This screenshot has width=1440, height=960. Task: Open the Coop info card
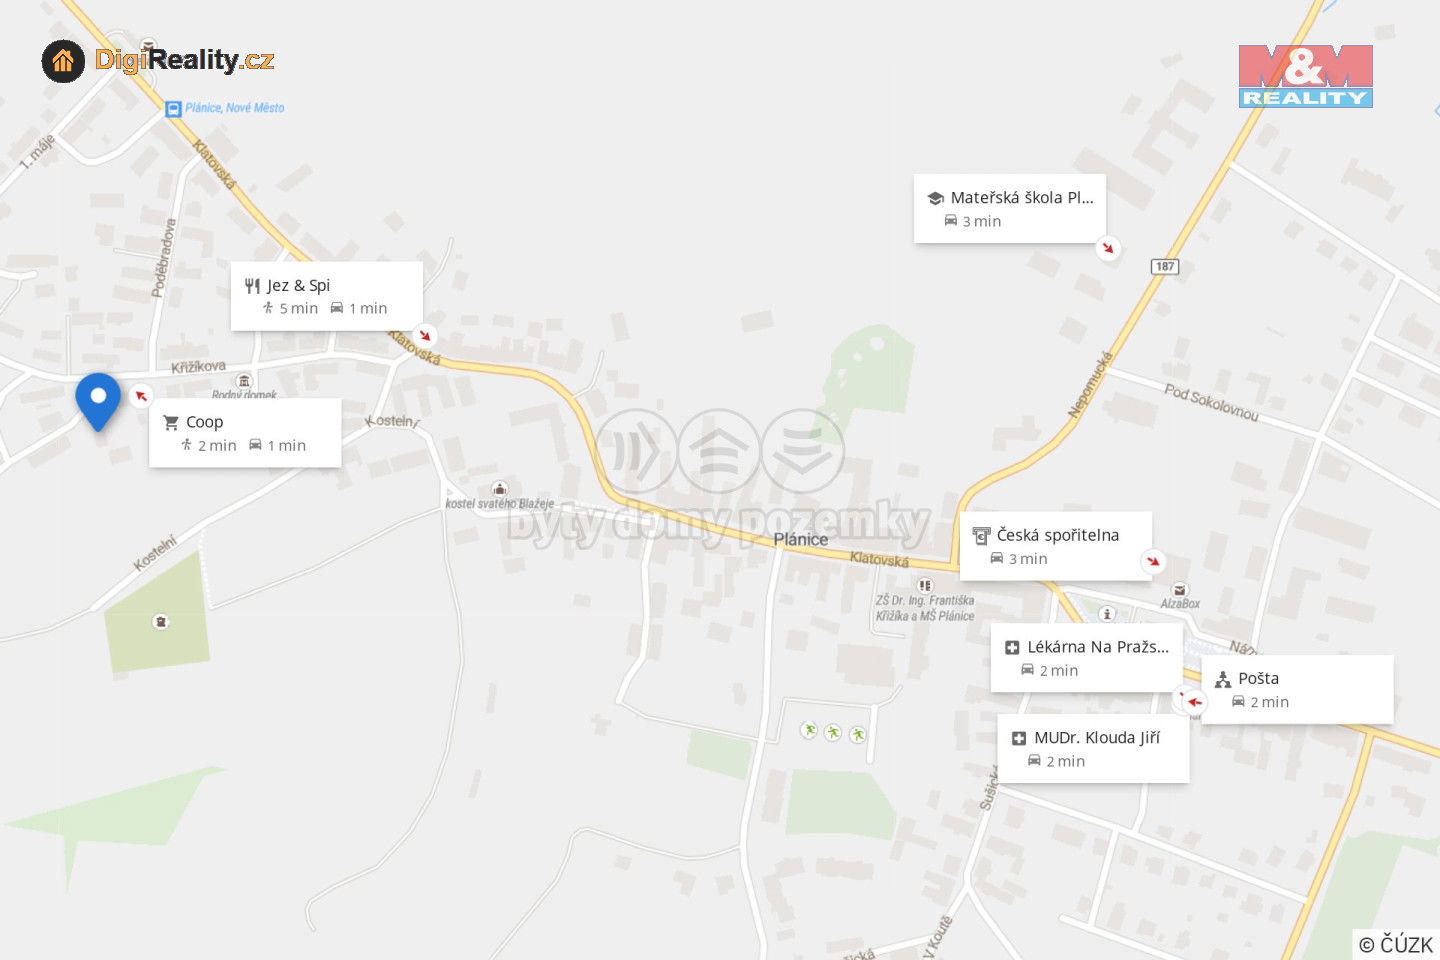[x=245, y=433]
